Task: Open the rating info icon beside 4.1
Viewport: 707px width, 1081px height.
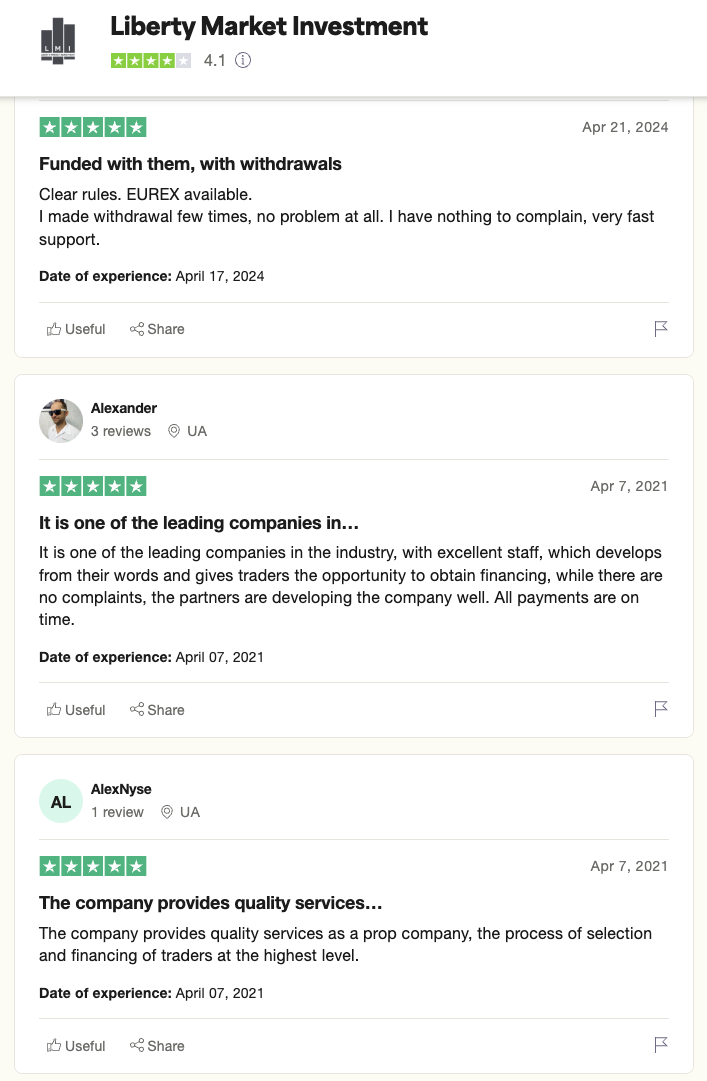Action: [243, 60]
